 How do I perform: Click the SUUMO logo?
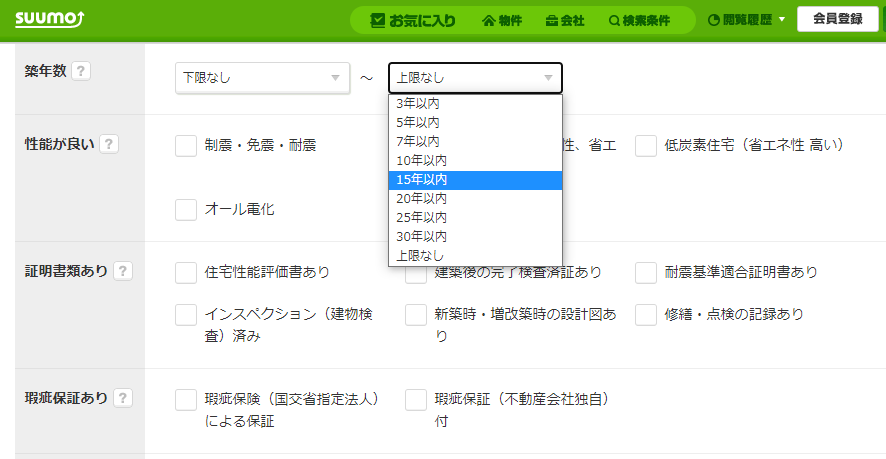coord(50,20)
